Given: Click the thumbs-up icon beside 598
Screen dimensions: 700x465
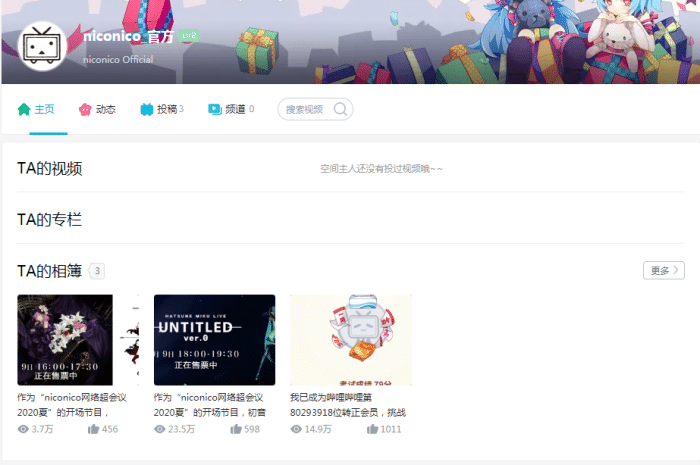Looking at the screenshot, I should 236,429.
